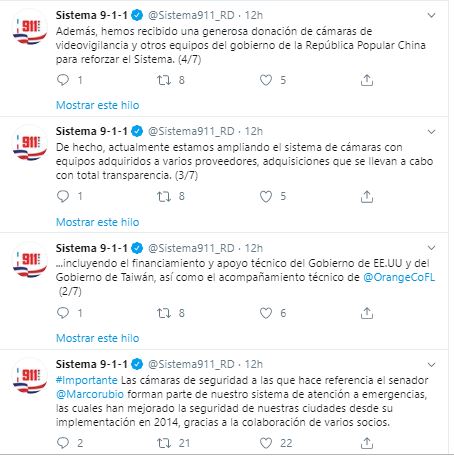Open Sistema 9-1-1 avatar on the first tweet
The width and height of the screenshot is (454, 458).
(30, 29)
